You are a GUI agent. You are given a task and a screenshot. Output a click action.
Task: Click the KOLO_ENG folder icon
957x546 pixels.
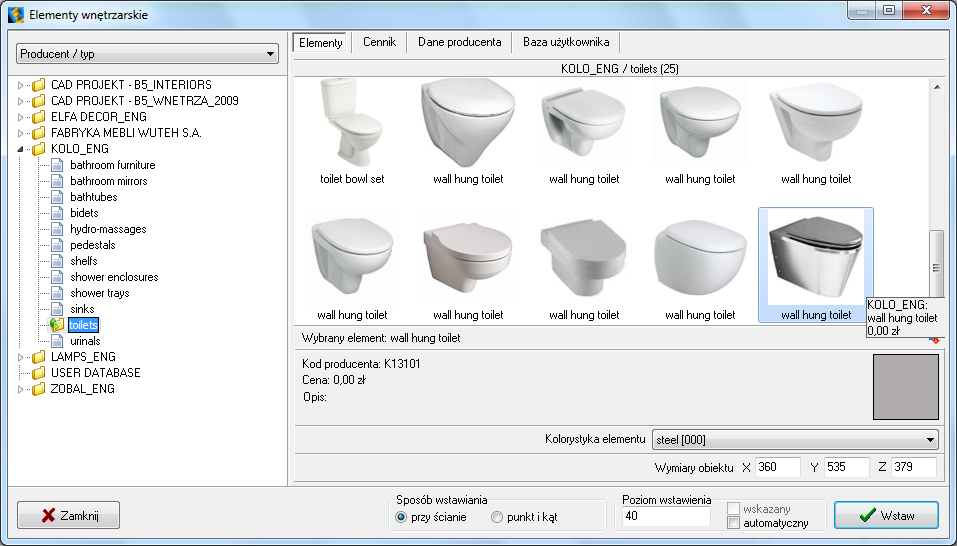pyautogui.click(x=39, y=149)
